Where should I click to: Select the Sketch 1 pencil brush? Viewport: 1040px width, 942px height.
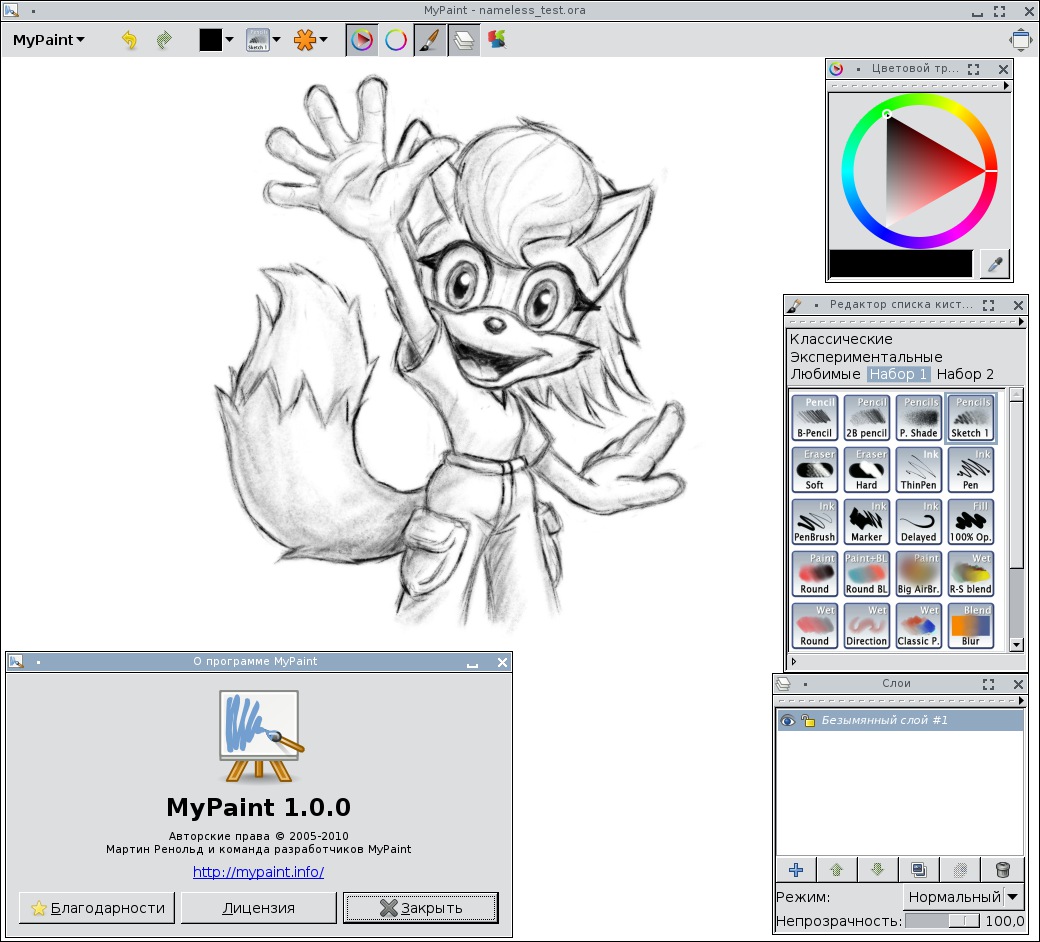click(970, 418)
